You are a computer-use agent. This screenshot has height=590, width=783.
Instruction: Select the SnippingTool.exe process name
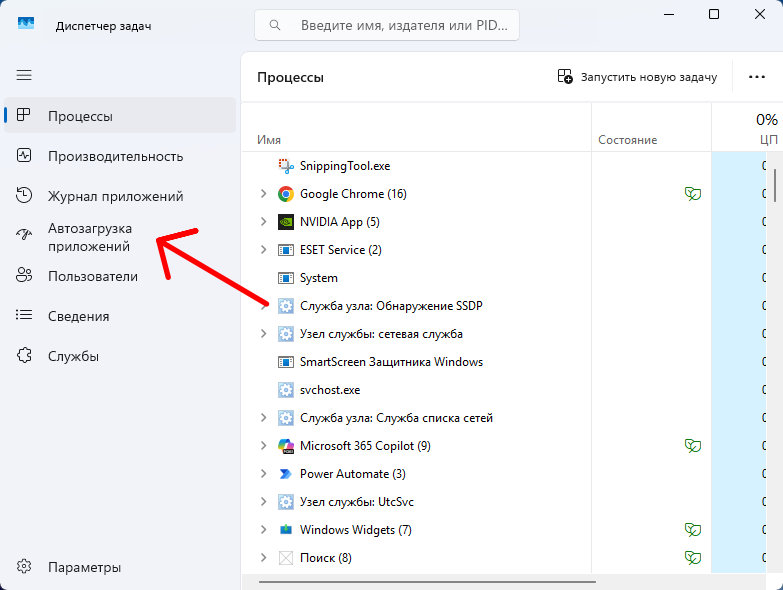pos(345,166)
